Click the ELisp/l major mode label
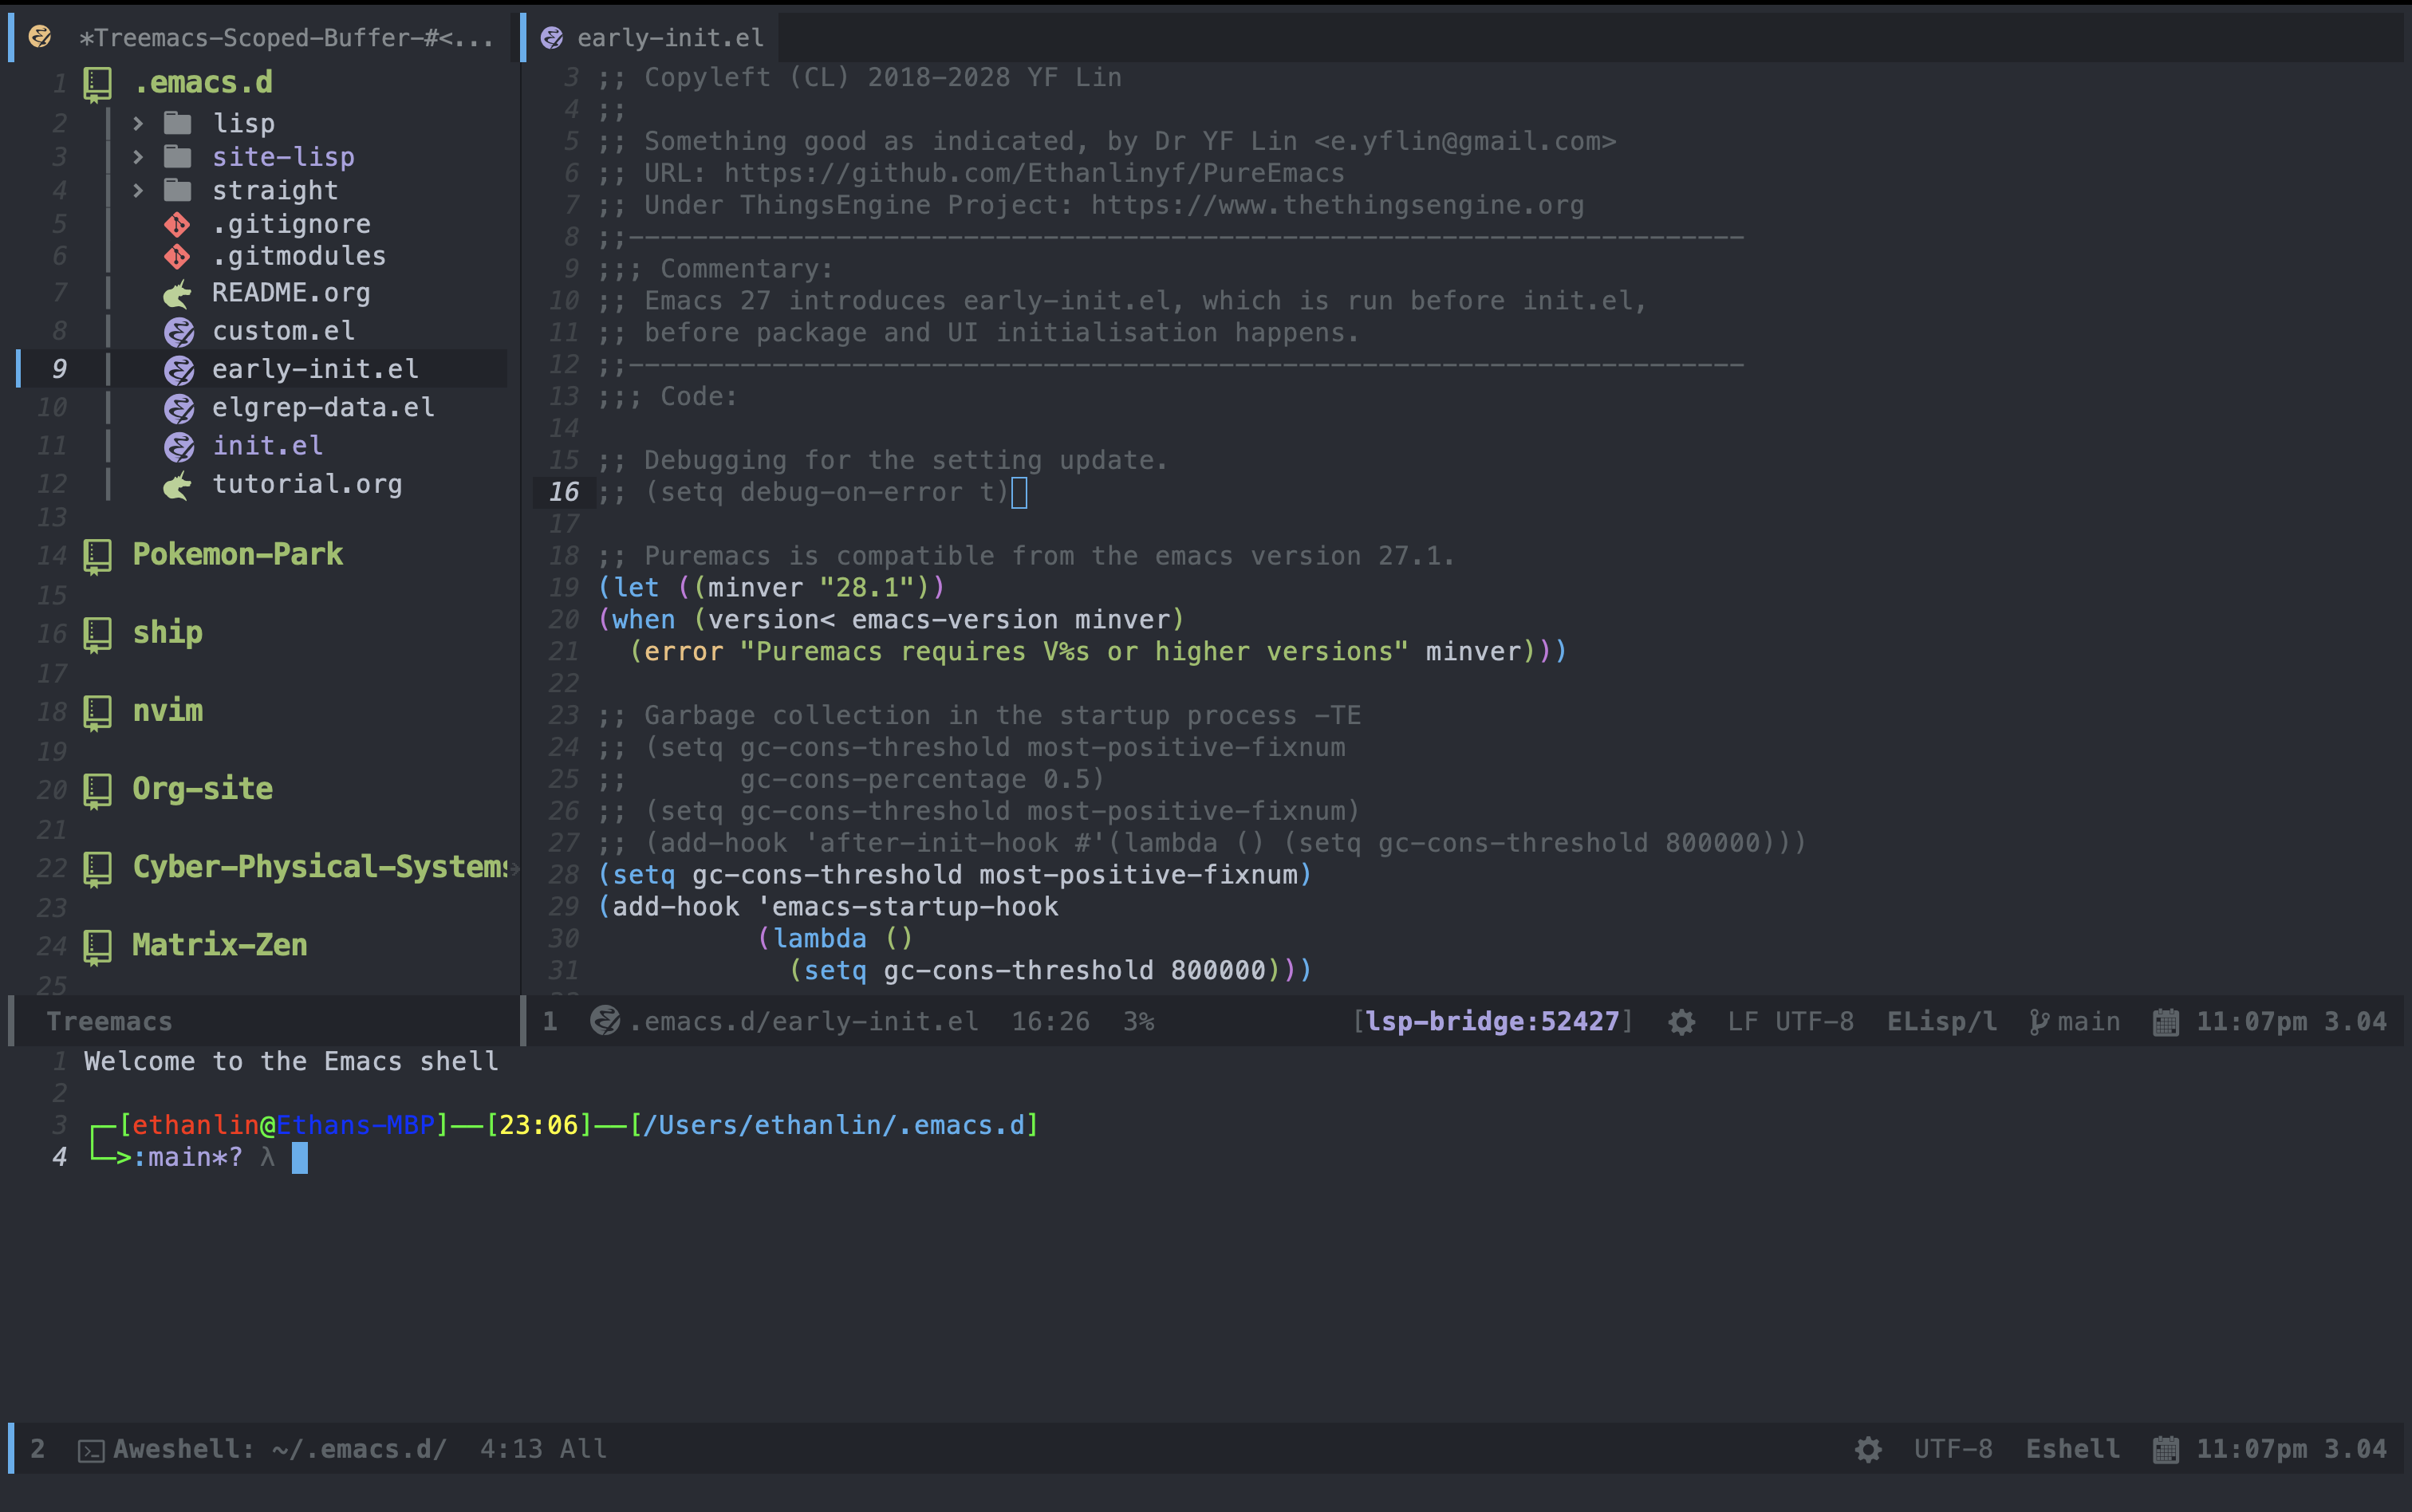 click(1941, 1022)
